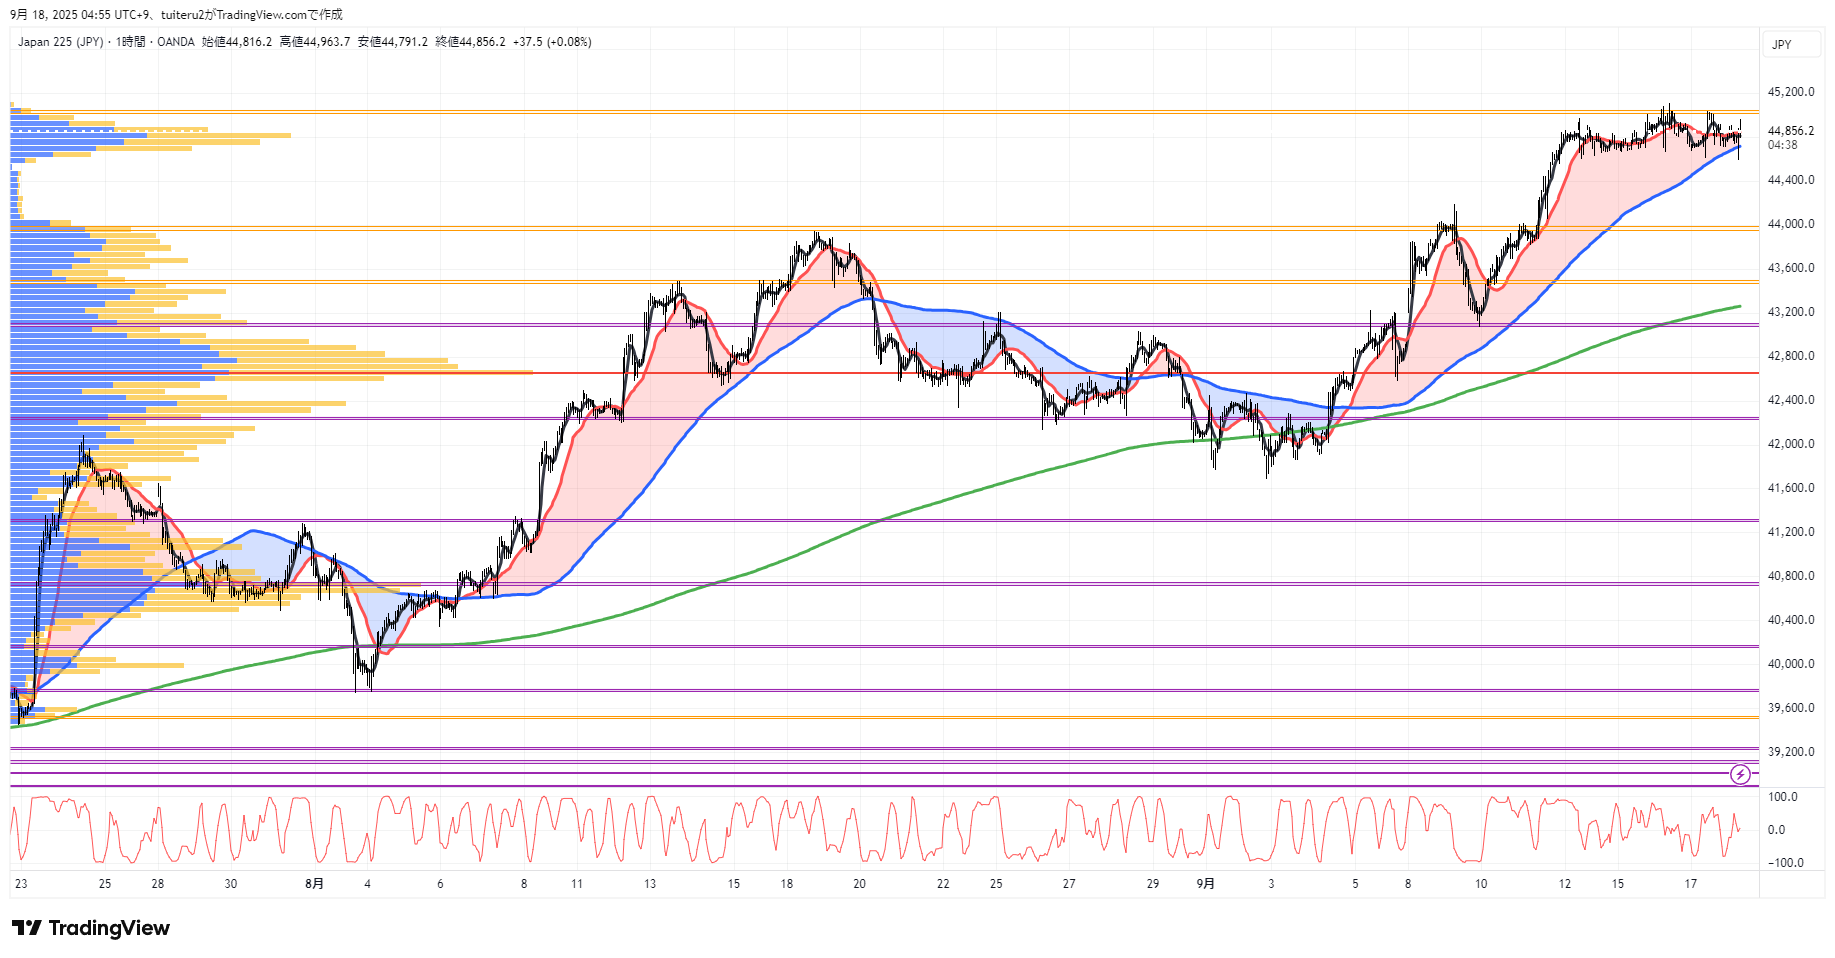Click the 45,200.0 price axis label

click(1790, 92)
